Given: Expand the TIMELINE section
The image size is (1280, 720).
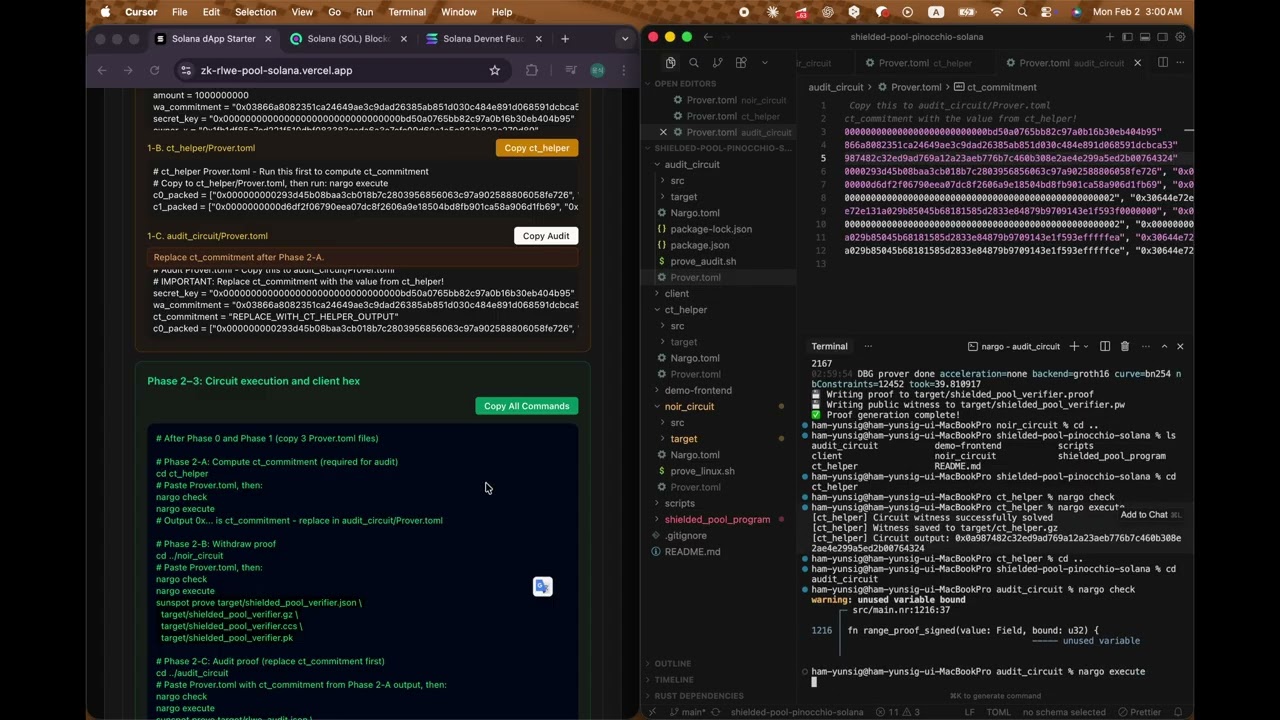Looking at the screenshot, I should 674,679.
